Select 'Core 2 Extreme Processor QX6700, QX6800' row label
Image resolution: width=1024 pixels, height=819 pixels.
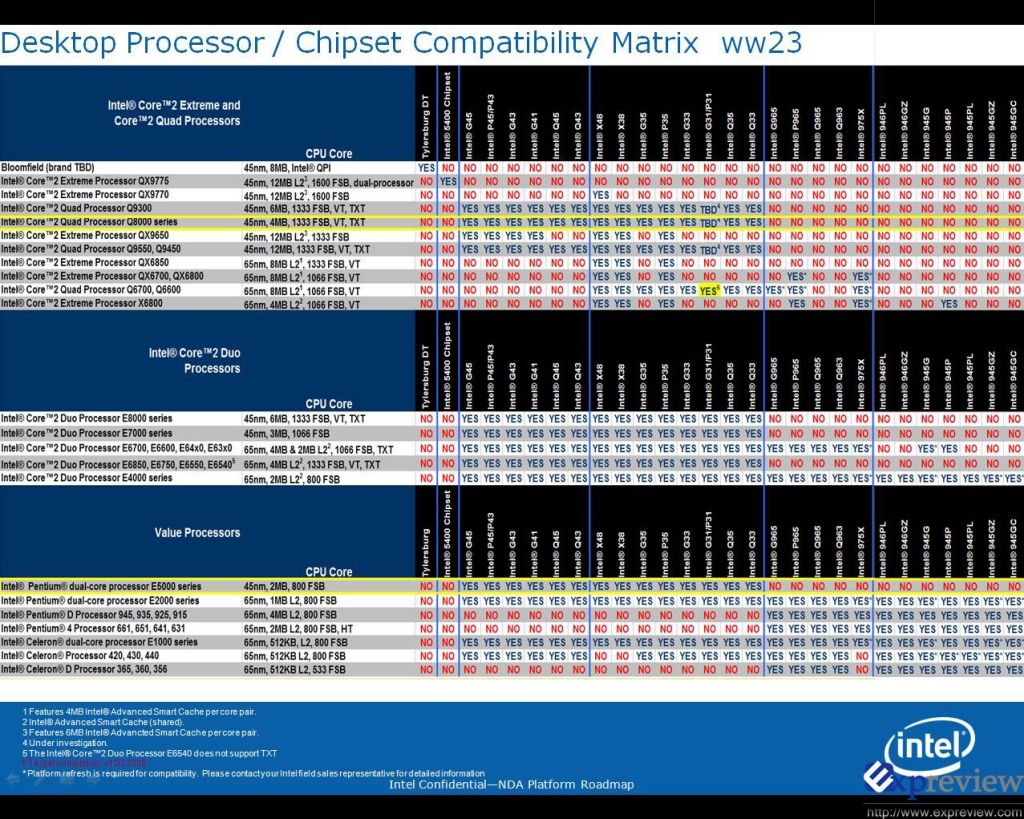[x=102, y=276]
